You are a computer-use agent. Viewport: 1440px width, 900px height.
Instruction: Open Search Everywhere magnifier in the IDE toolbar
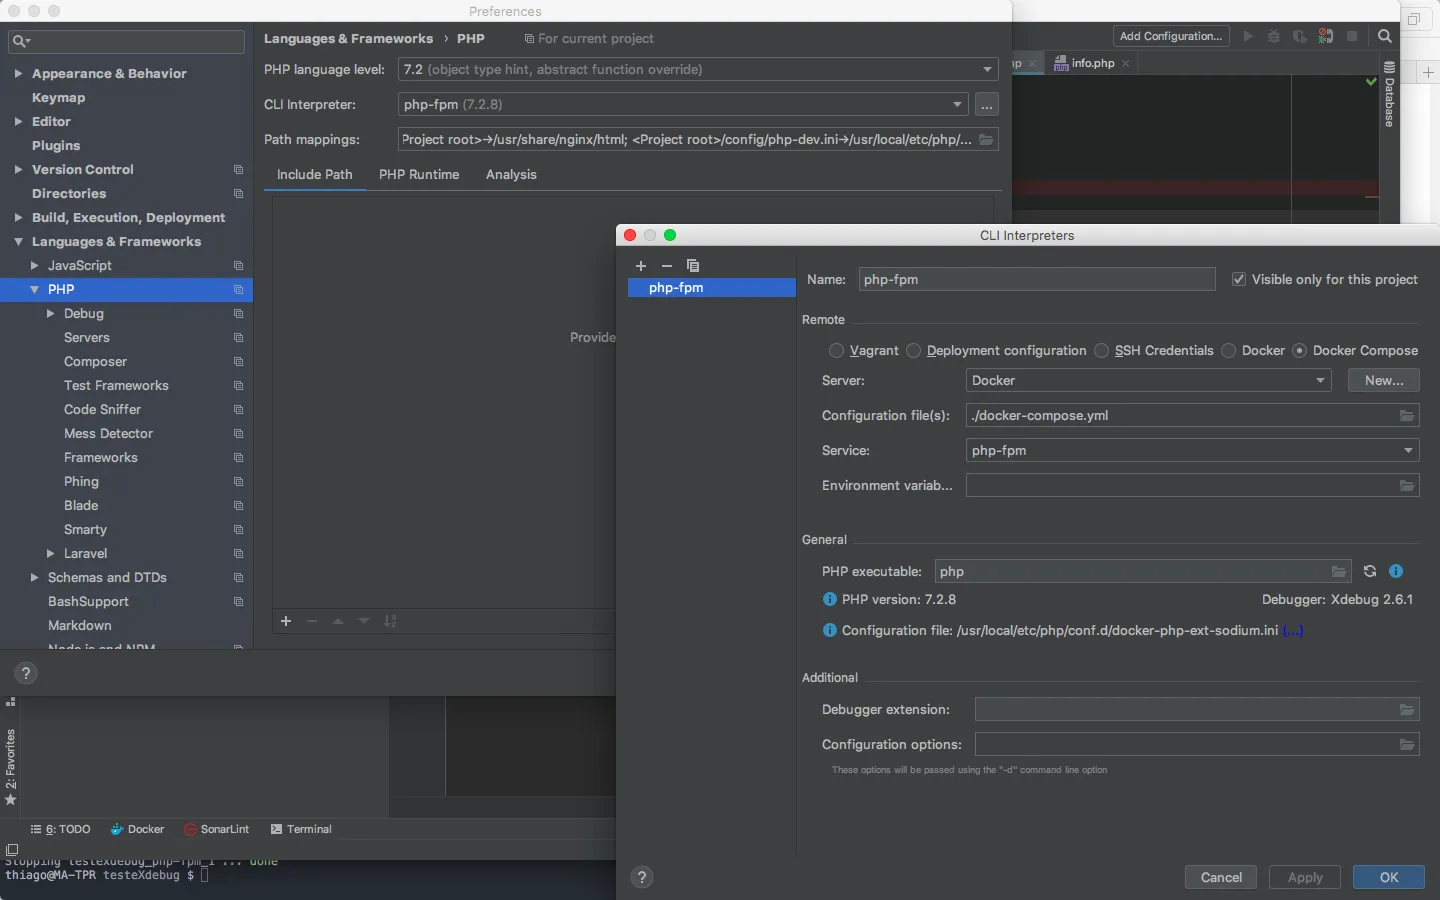coord(1385,36)
